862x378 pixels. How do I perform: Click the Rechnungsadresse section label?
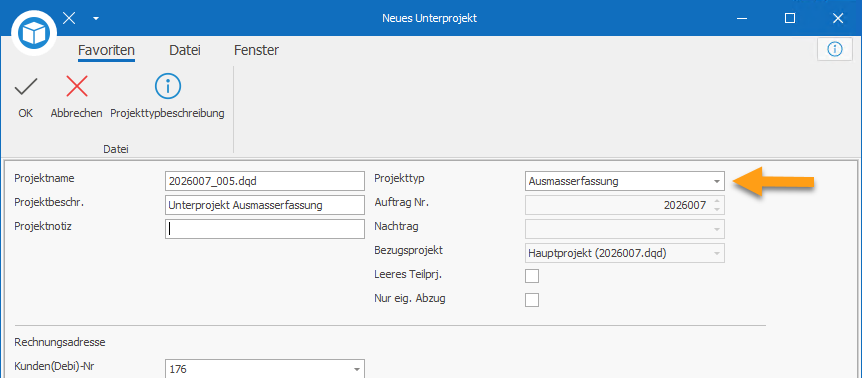[60, 343]
